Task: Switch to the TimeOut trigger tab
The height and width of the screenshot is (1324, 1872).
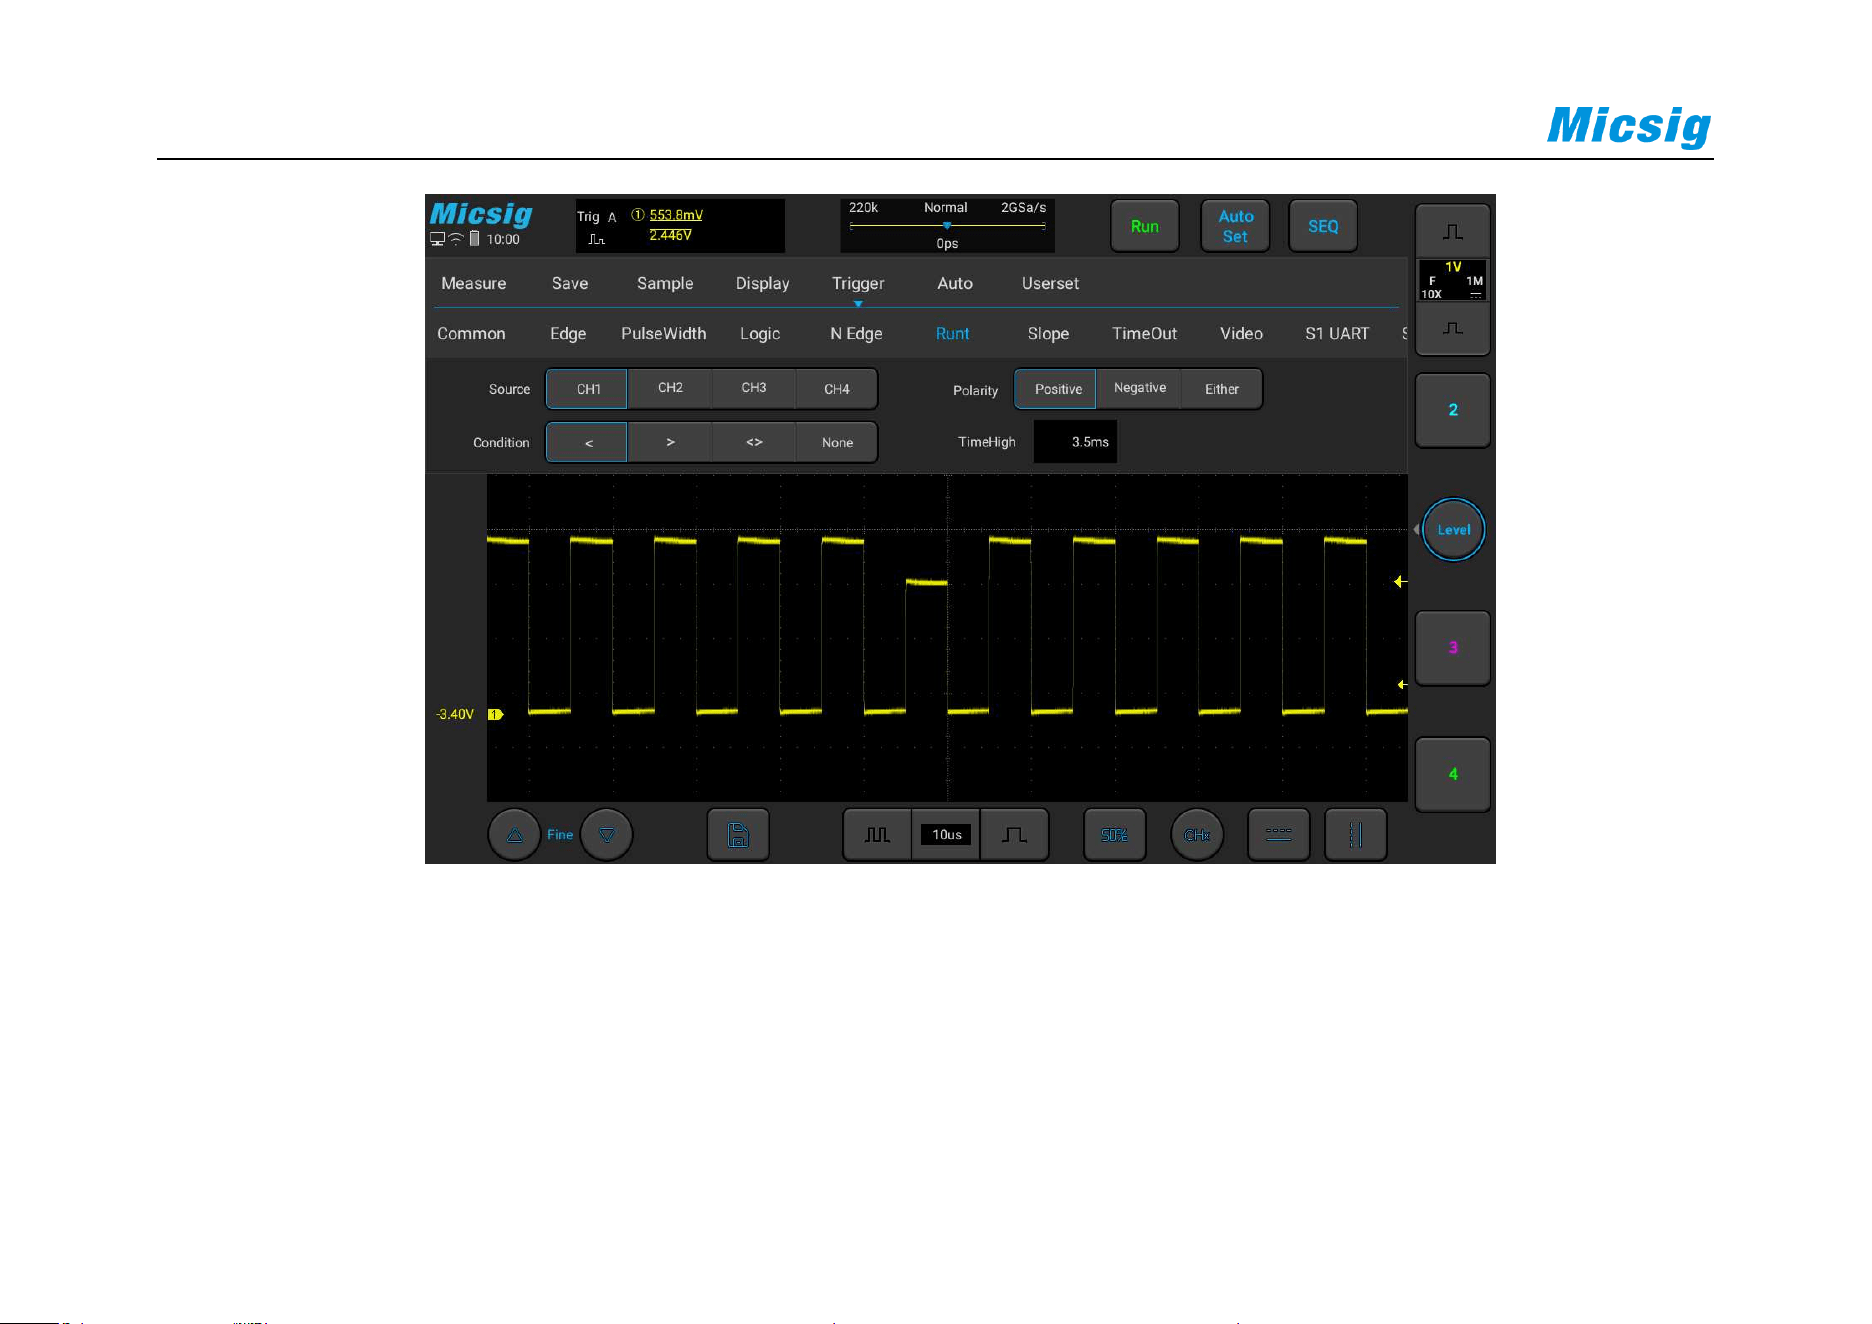Action: [1144, 333]
